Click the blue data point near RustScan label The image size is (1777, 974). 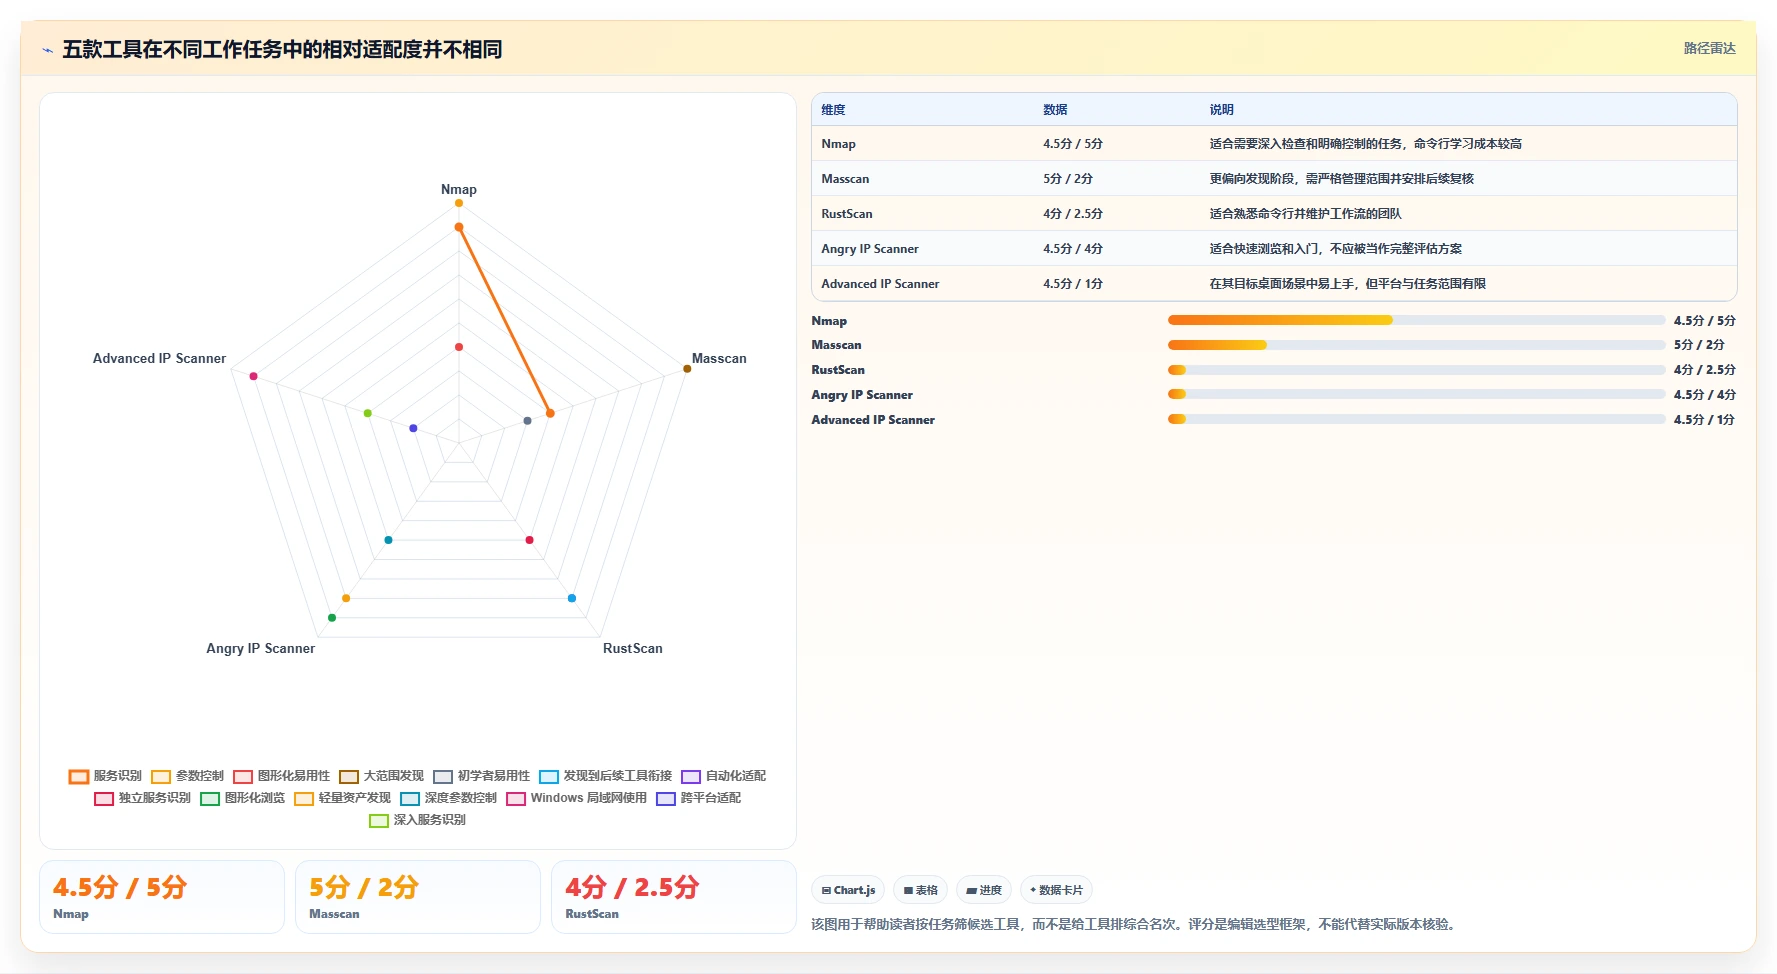click(x=572, y=598)
